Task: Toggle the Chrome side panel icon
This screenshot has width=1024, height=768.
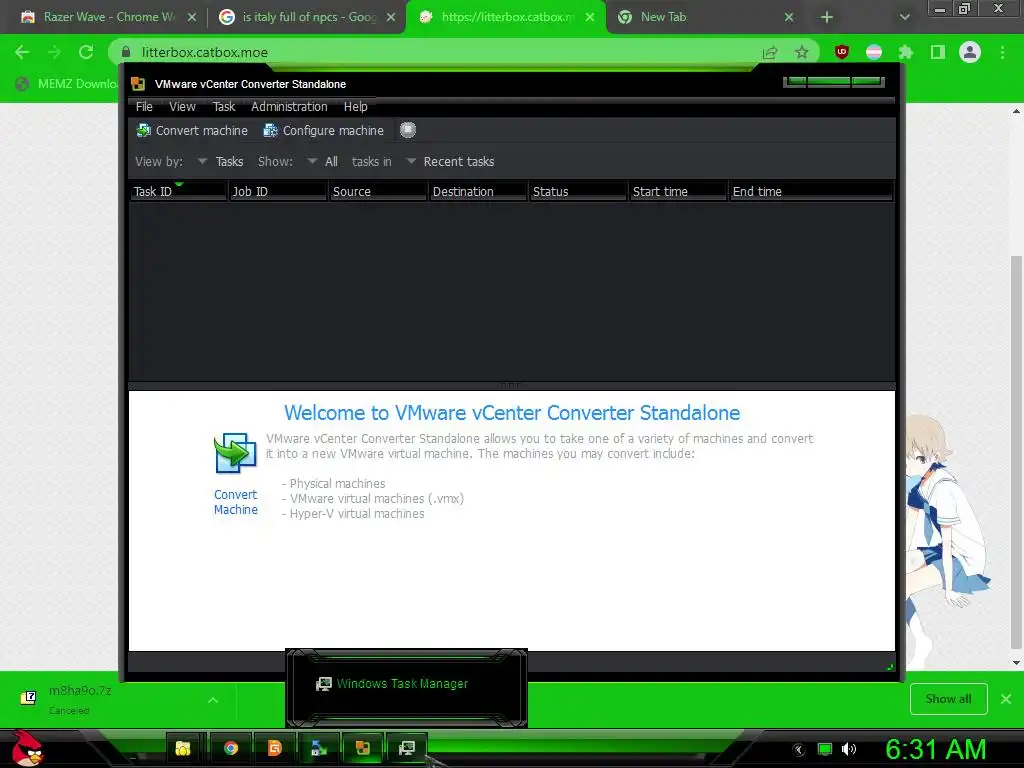Action: click(938, 52)
